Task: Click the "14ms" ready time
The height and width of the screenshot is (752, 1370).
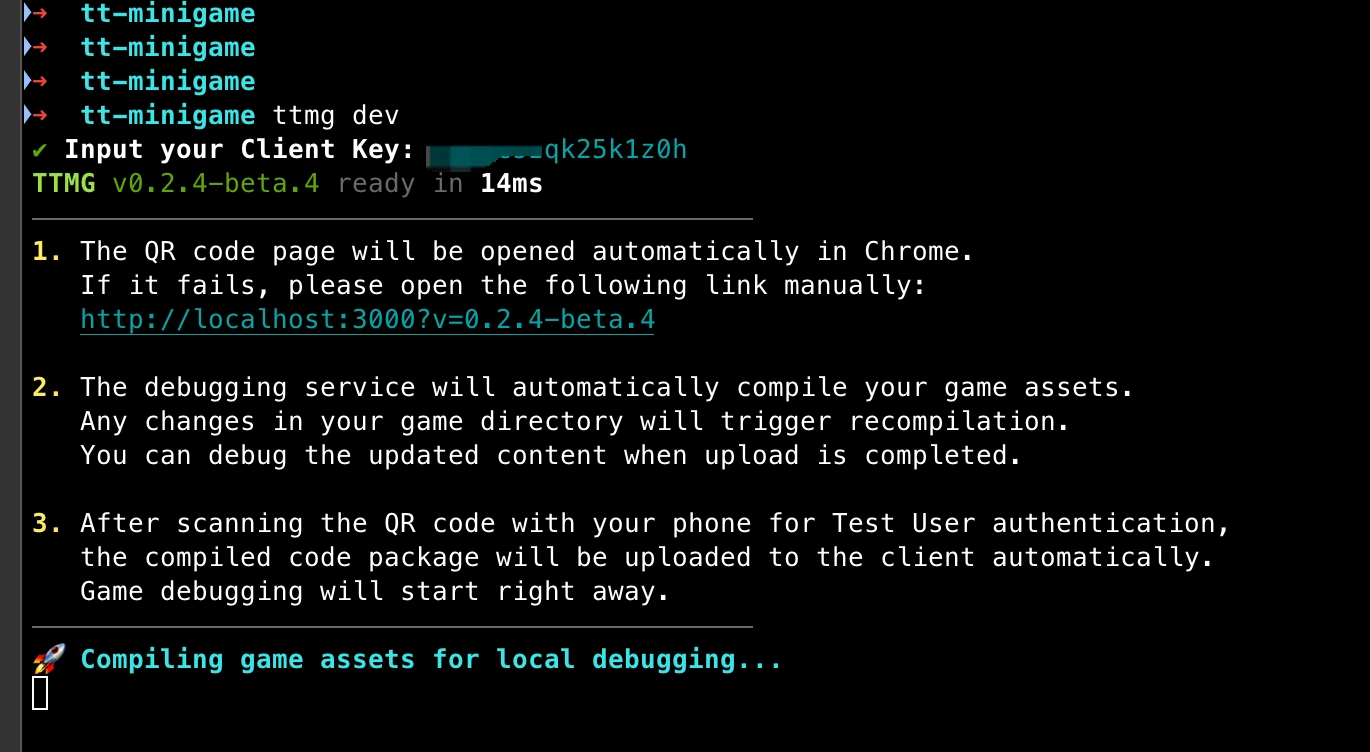Action: (x=511, y=184)
